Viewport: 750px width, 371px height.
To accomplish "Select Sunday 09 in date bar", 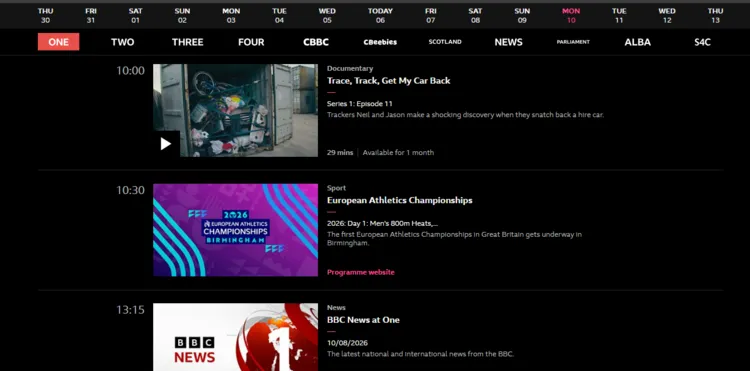I will point(522,15).
